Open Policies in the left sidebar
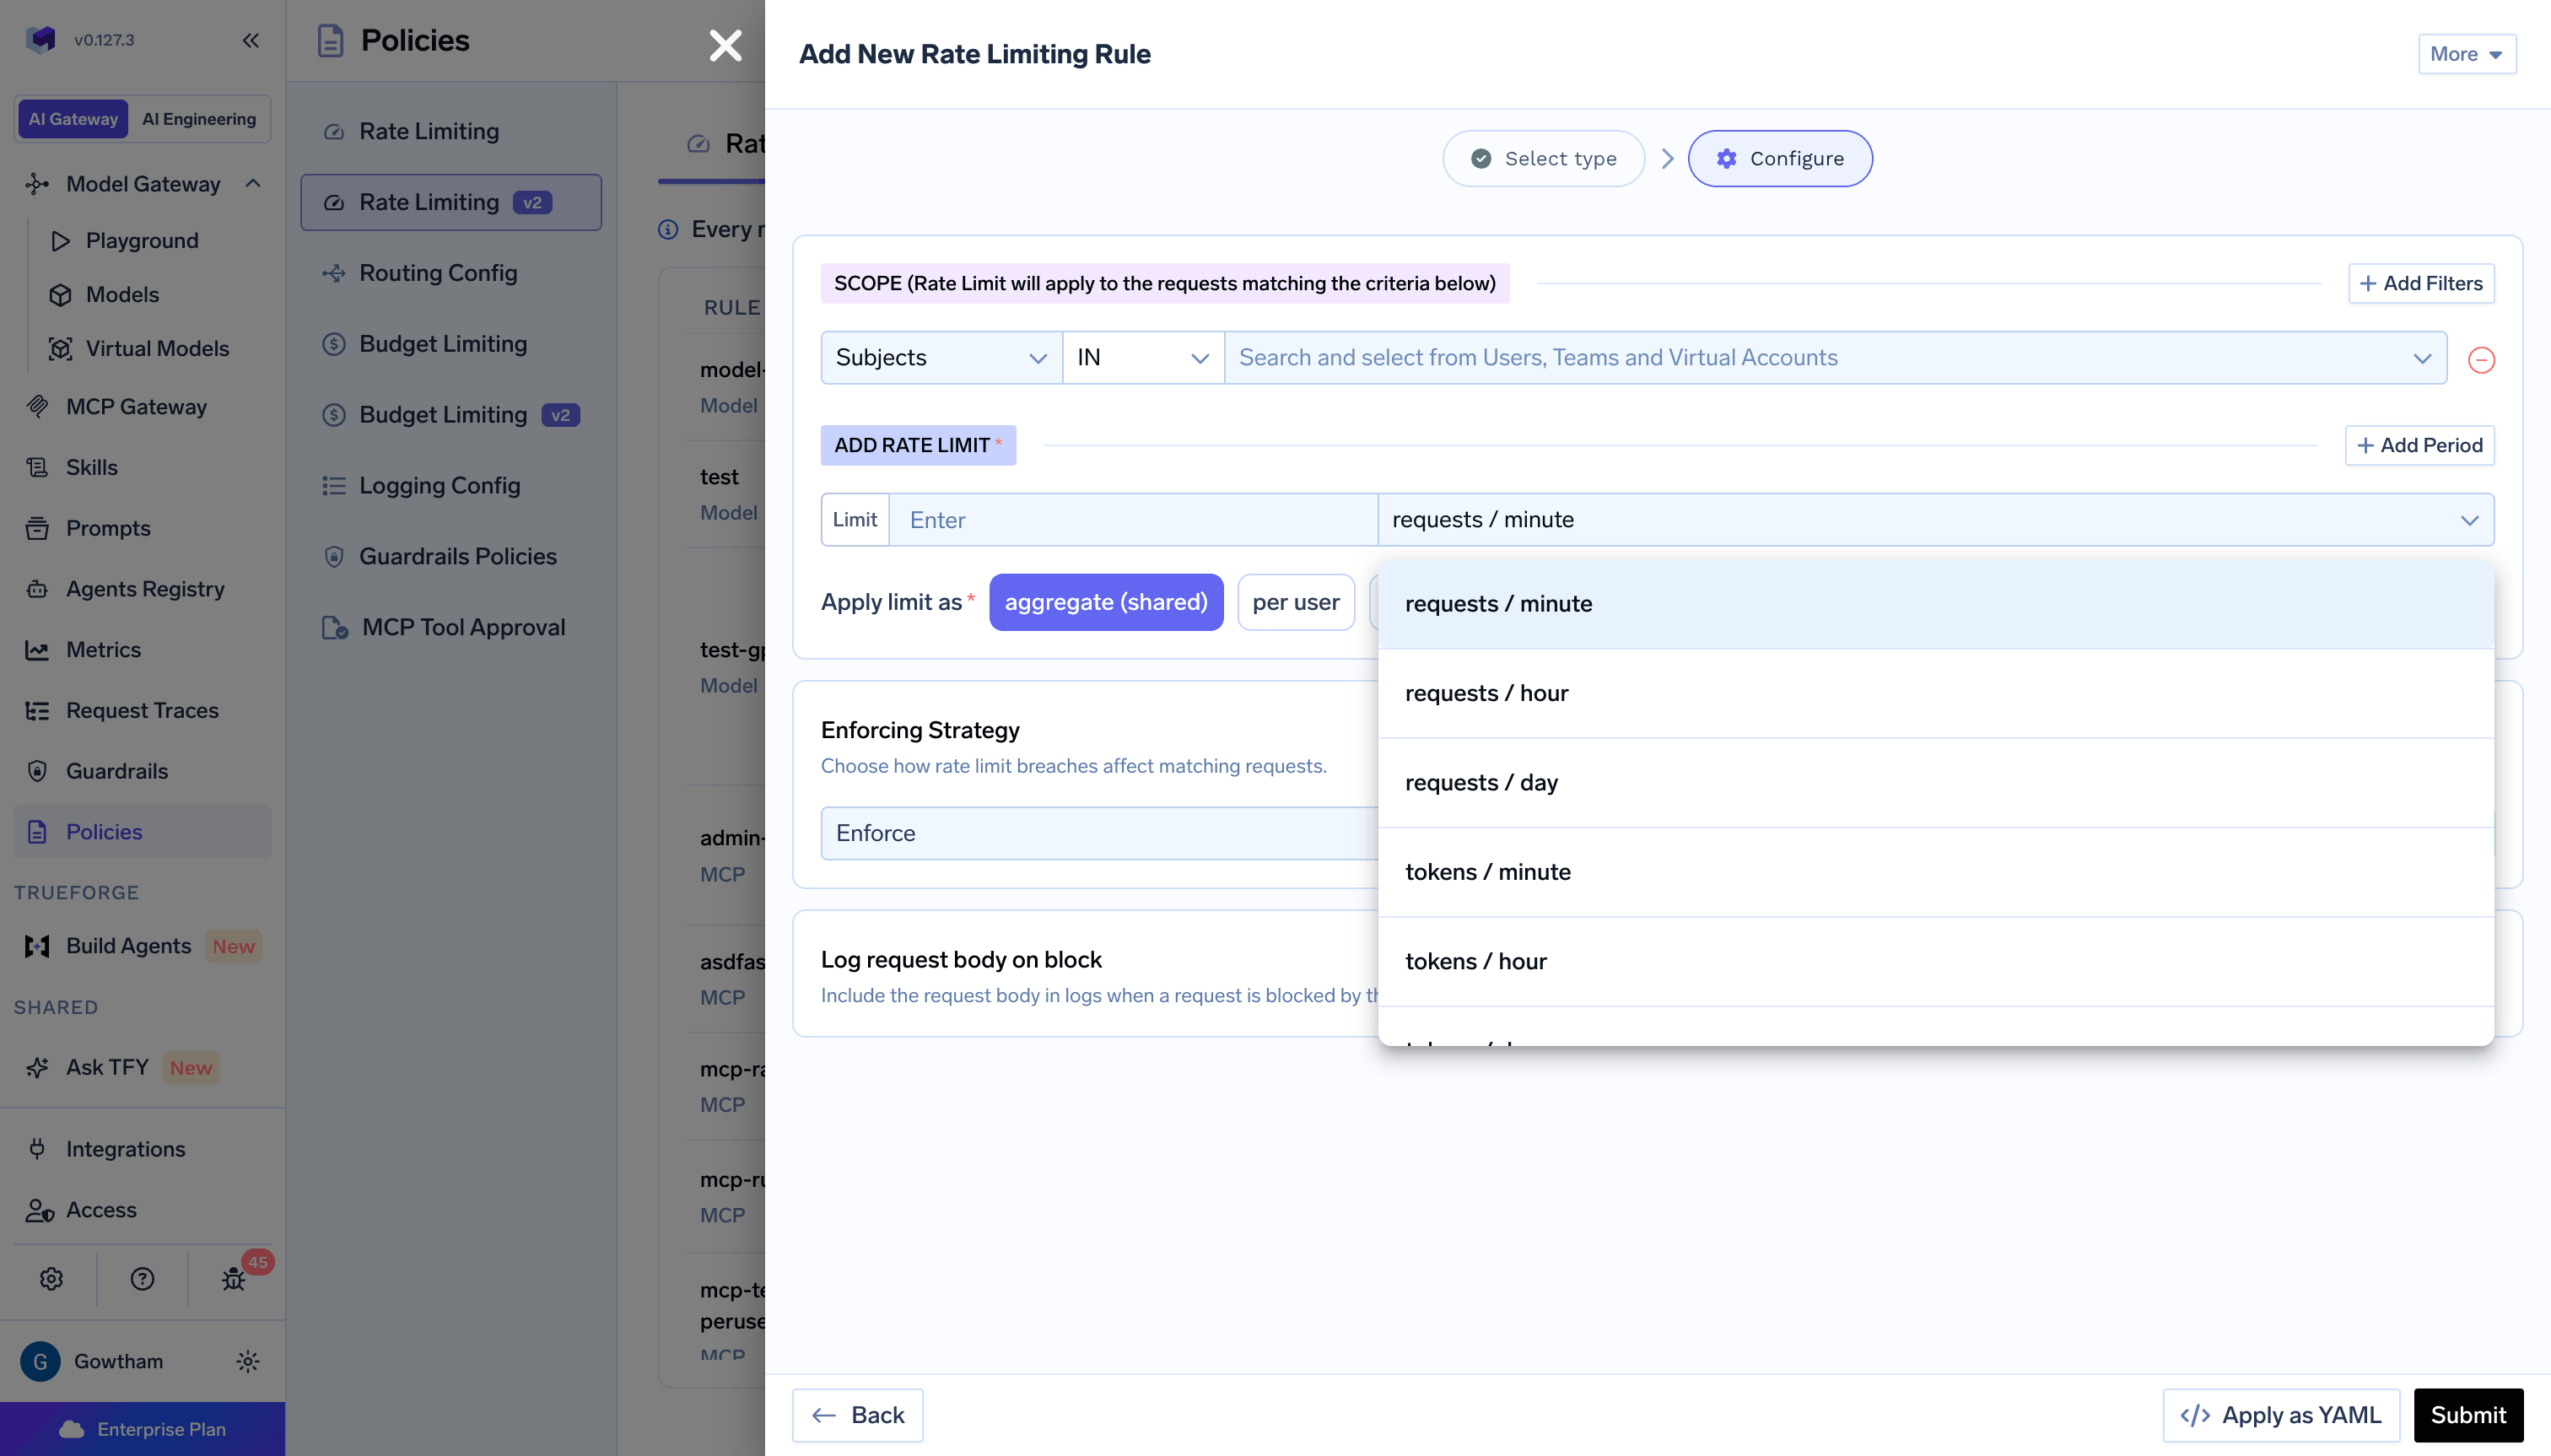 pos(142,833)
